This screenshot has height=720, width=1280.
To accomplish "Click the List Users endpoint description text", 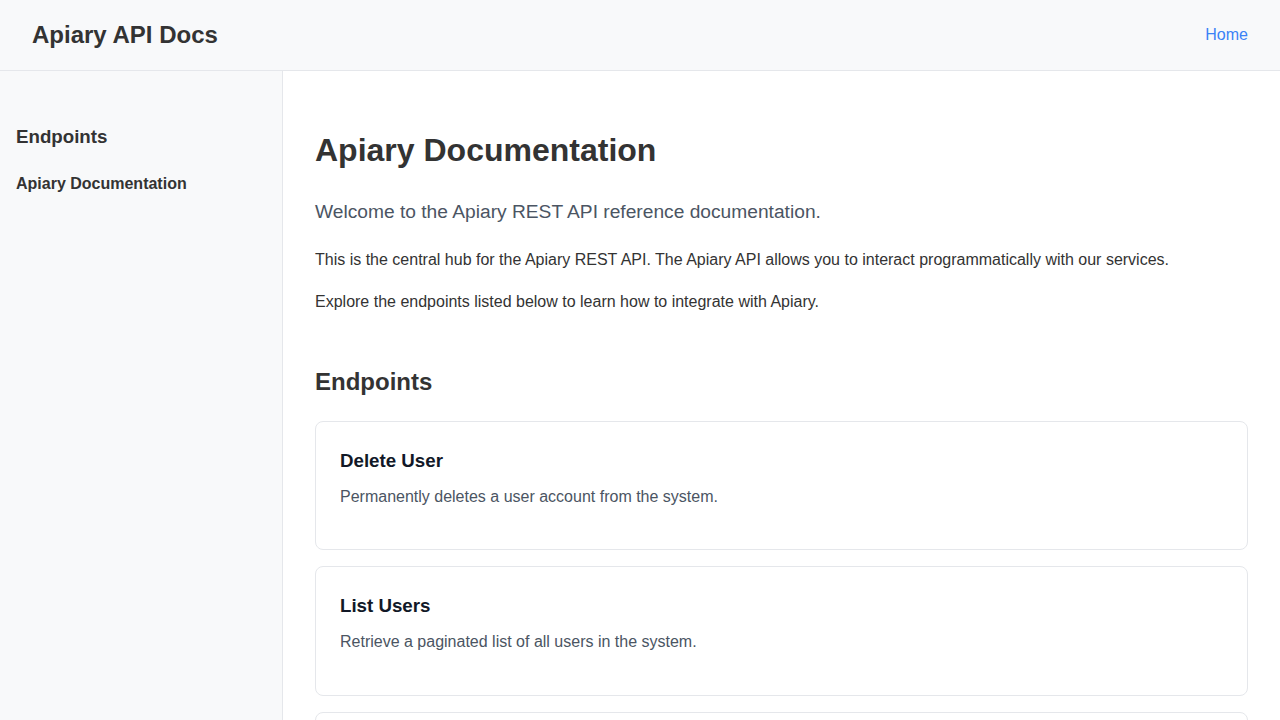I will click(518, 641).
